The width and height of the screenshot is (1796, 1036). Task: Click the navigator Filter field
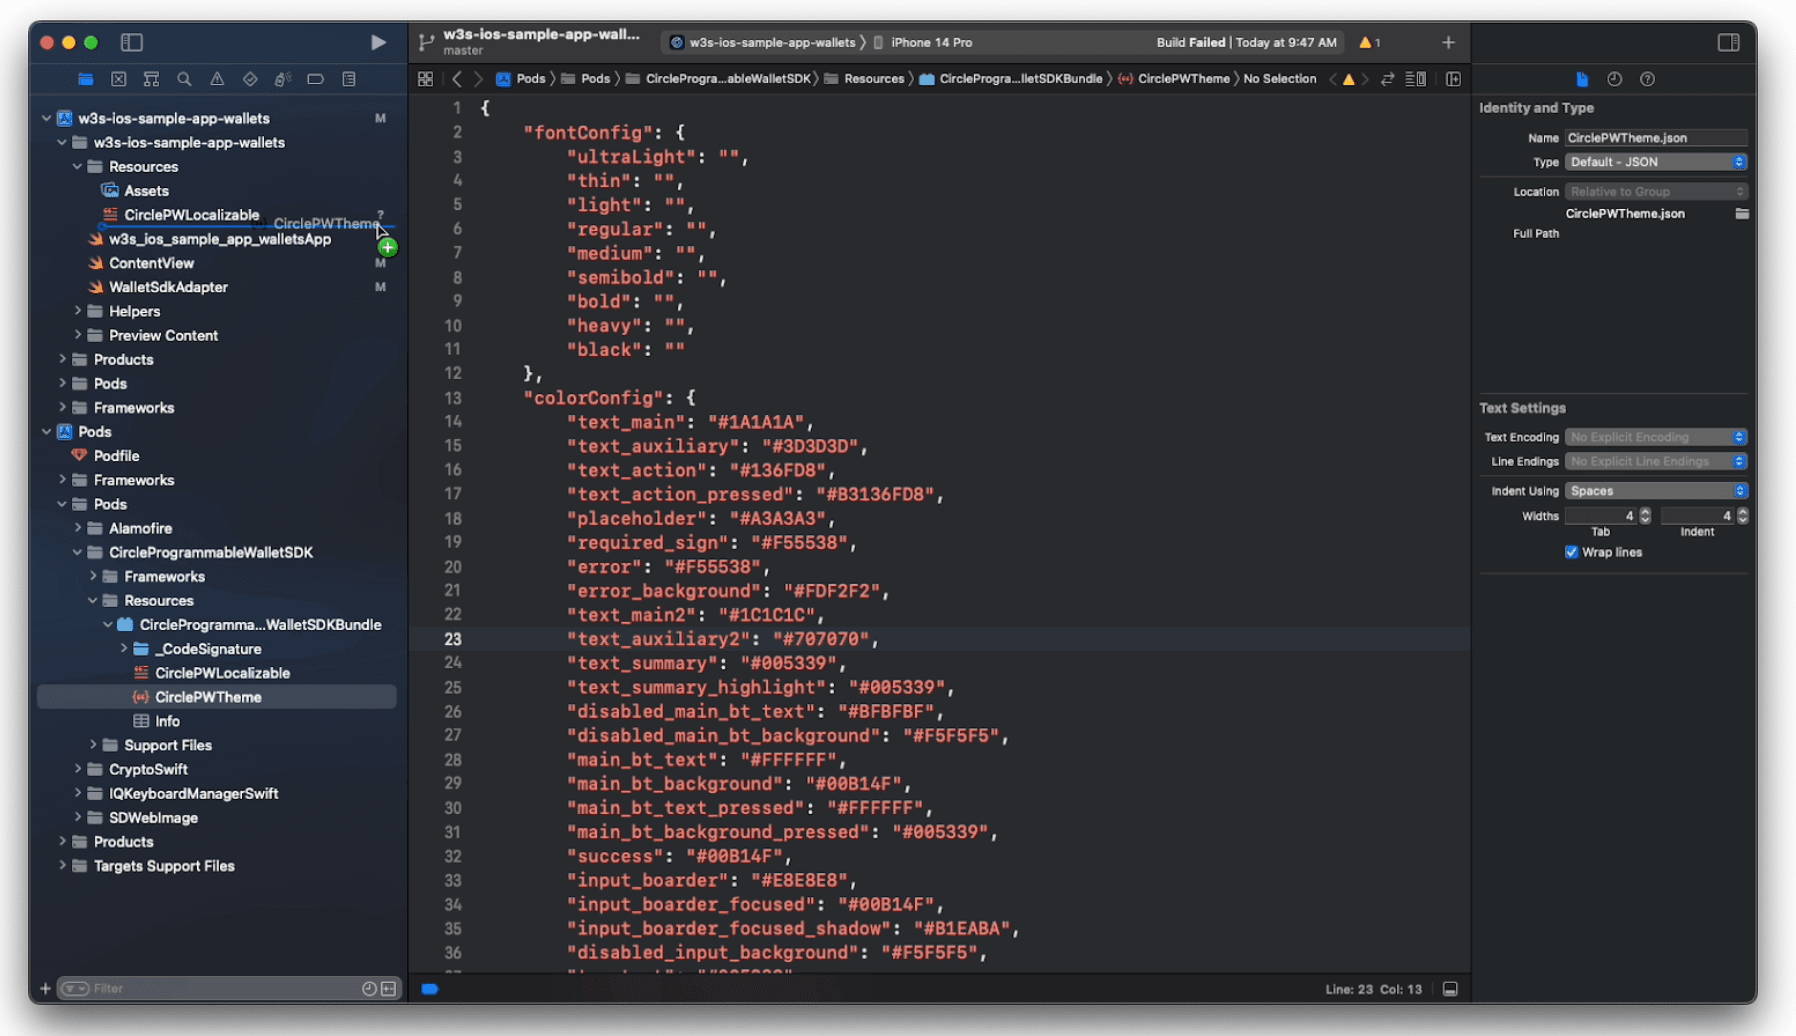[225, 989]
